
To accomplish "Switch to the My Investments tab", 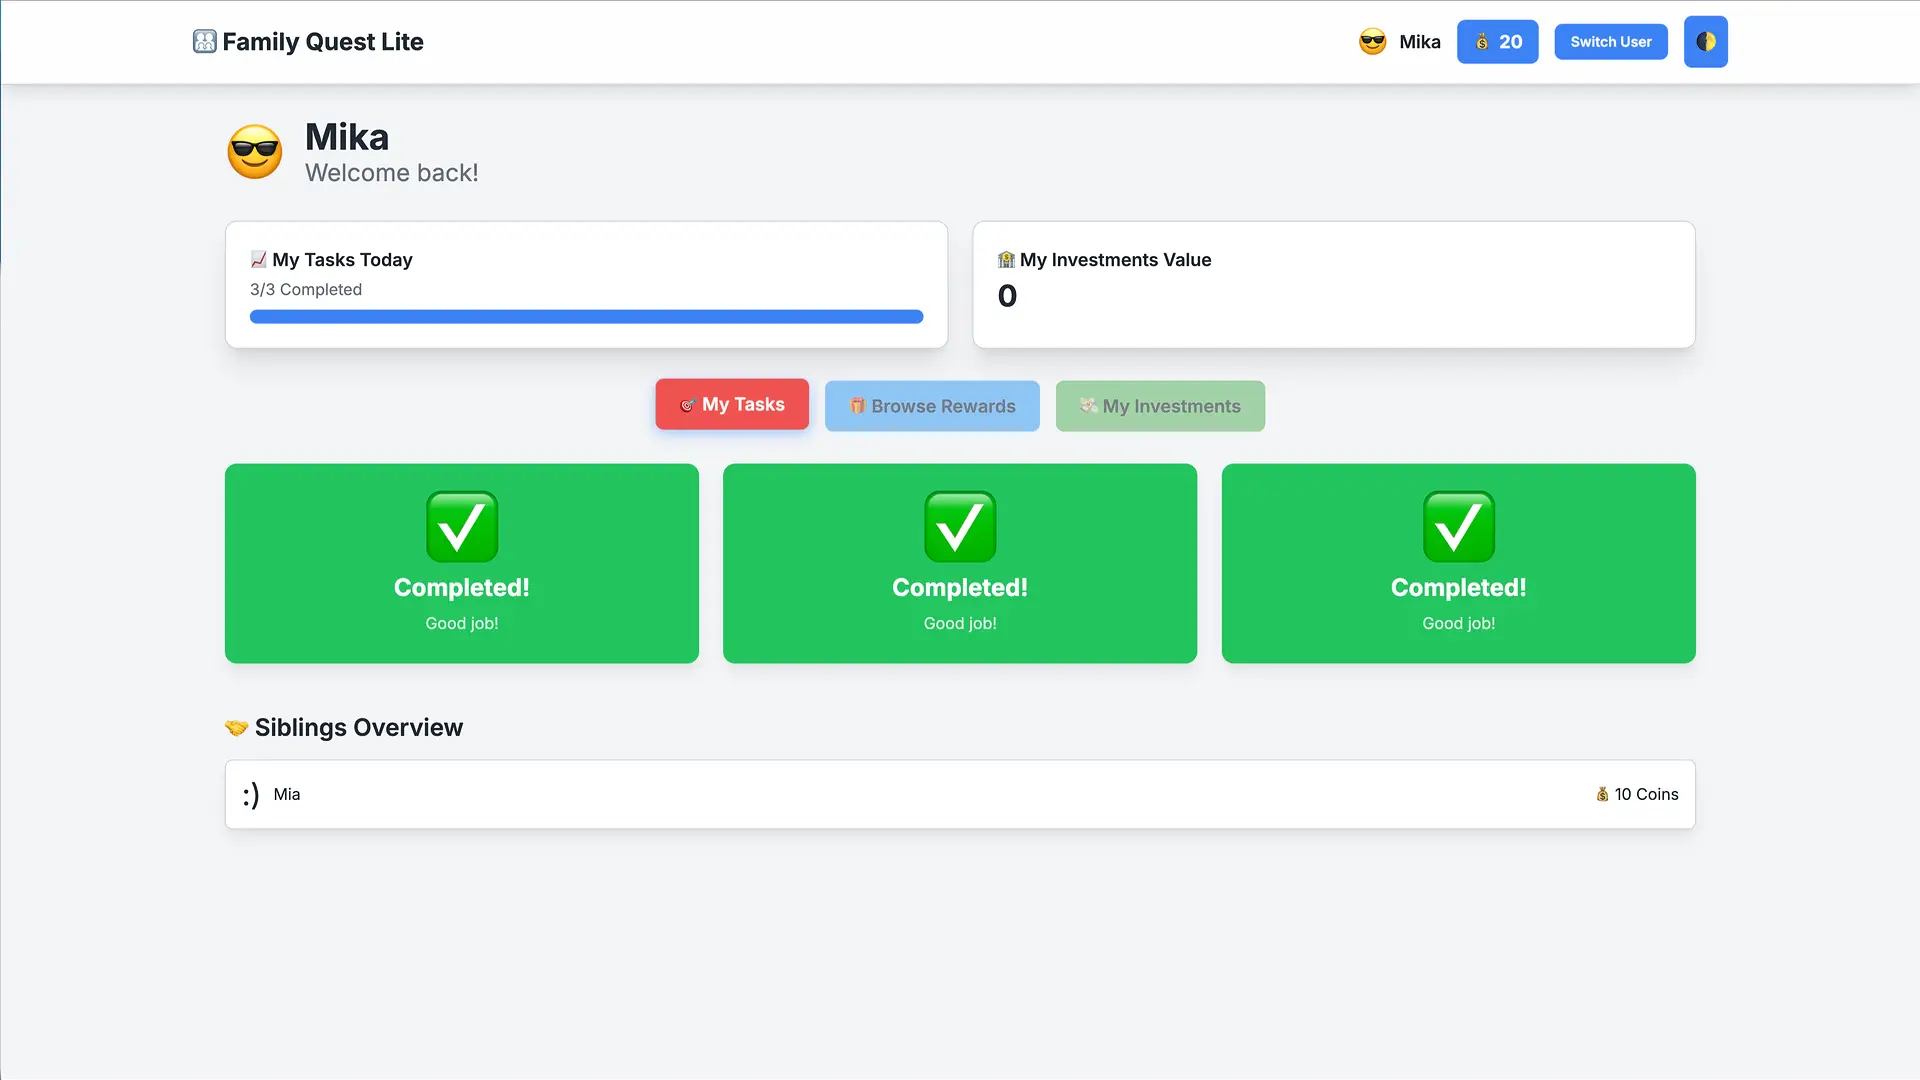I will point(1160,406).
